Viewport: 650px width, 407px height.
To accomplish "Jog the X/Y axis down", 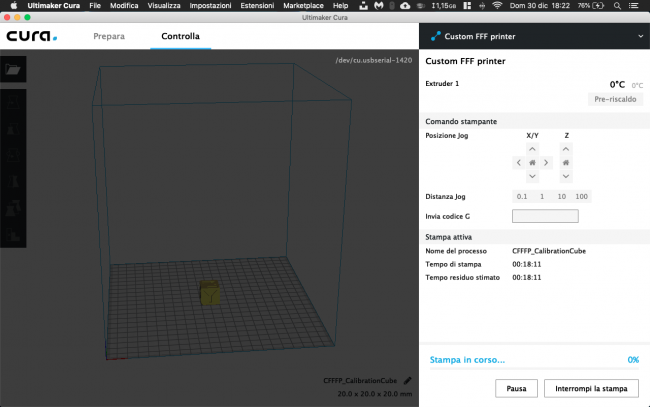I will 532,176.
